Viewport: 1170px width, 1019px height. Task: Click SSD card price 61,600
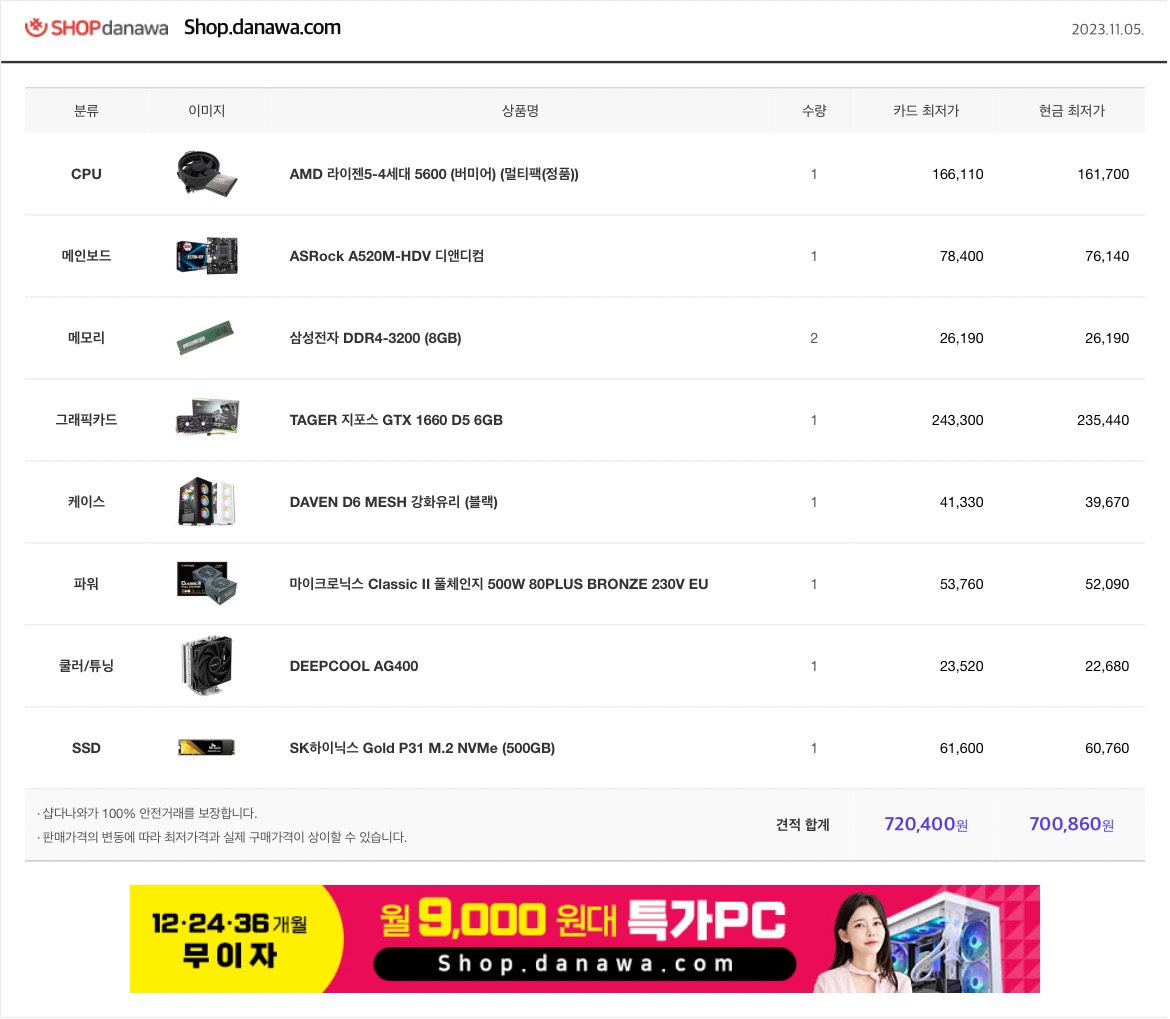point(961,749)
